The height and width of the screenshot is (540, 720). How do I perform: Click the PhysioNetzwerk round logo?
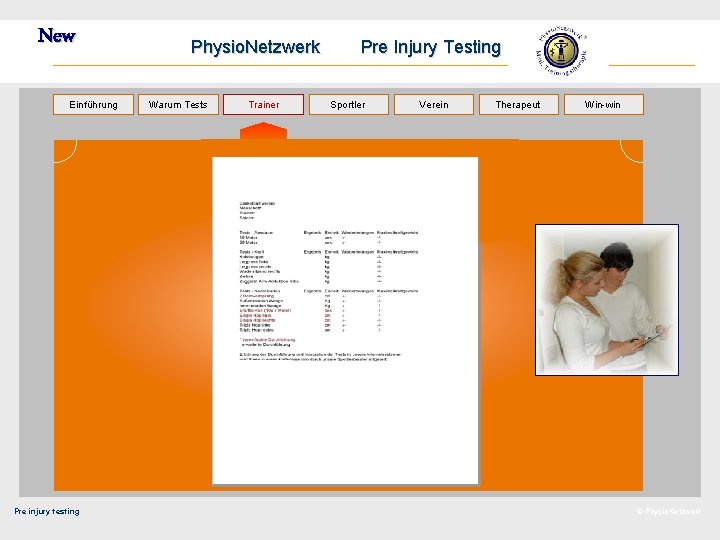[561, 51]
